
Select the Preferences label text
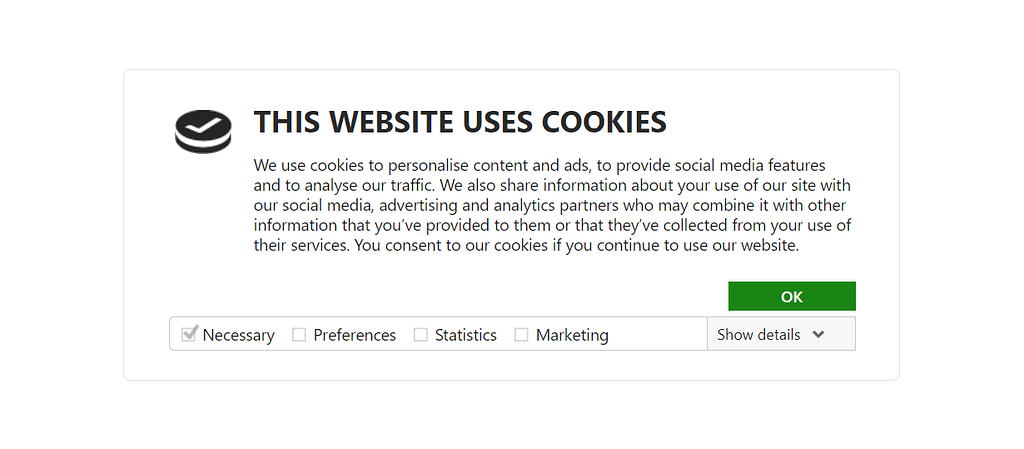point(354,336)
